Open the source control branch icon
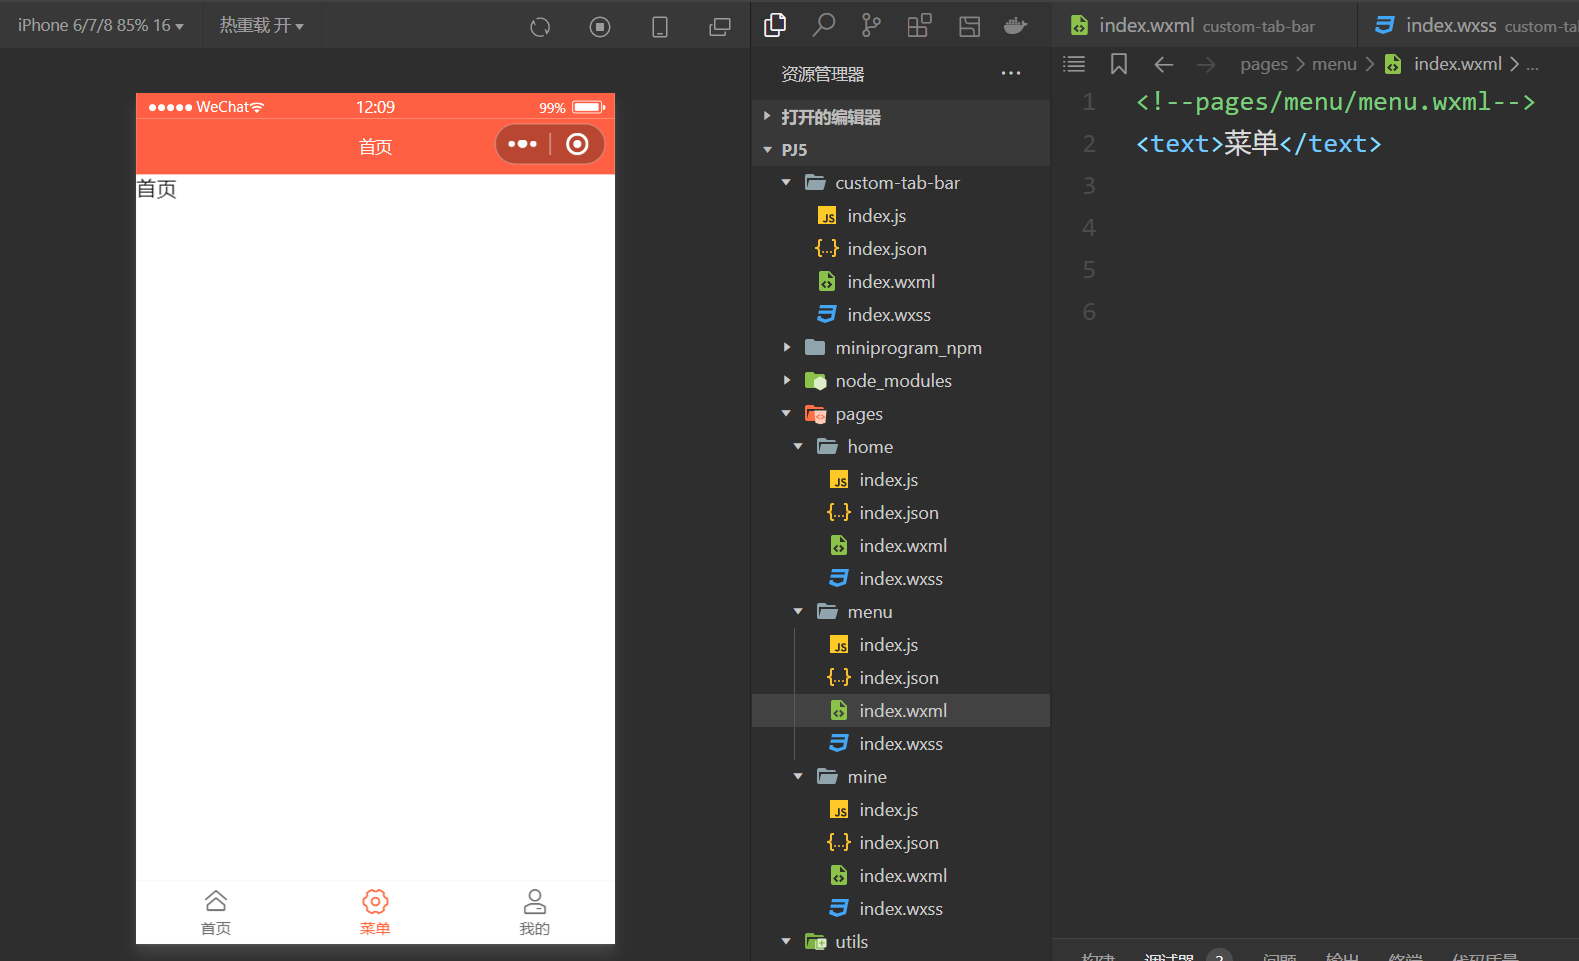Viewport: 1579px width, 961px height. [871, 25]
